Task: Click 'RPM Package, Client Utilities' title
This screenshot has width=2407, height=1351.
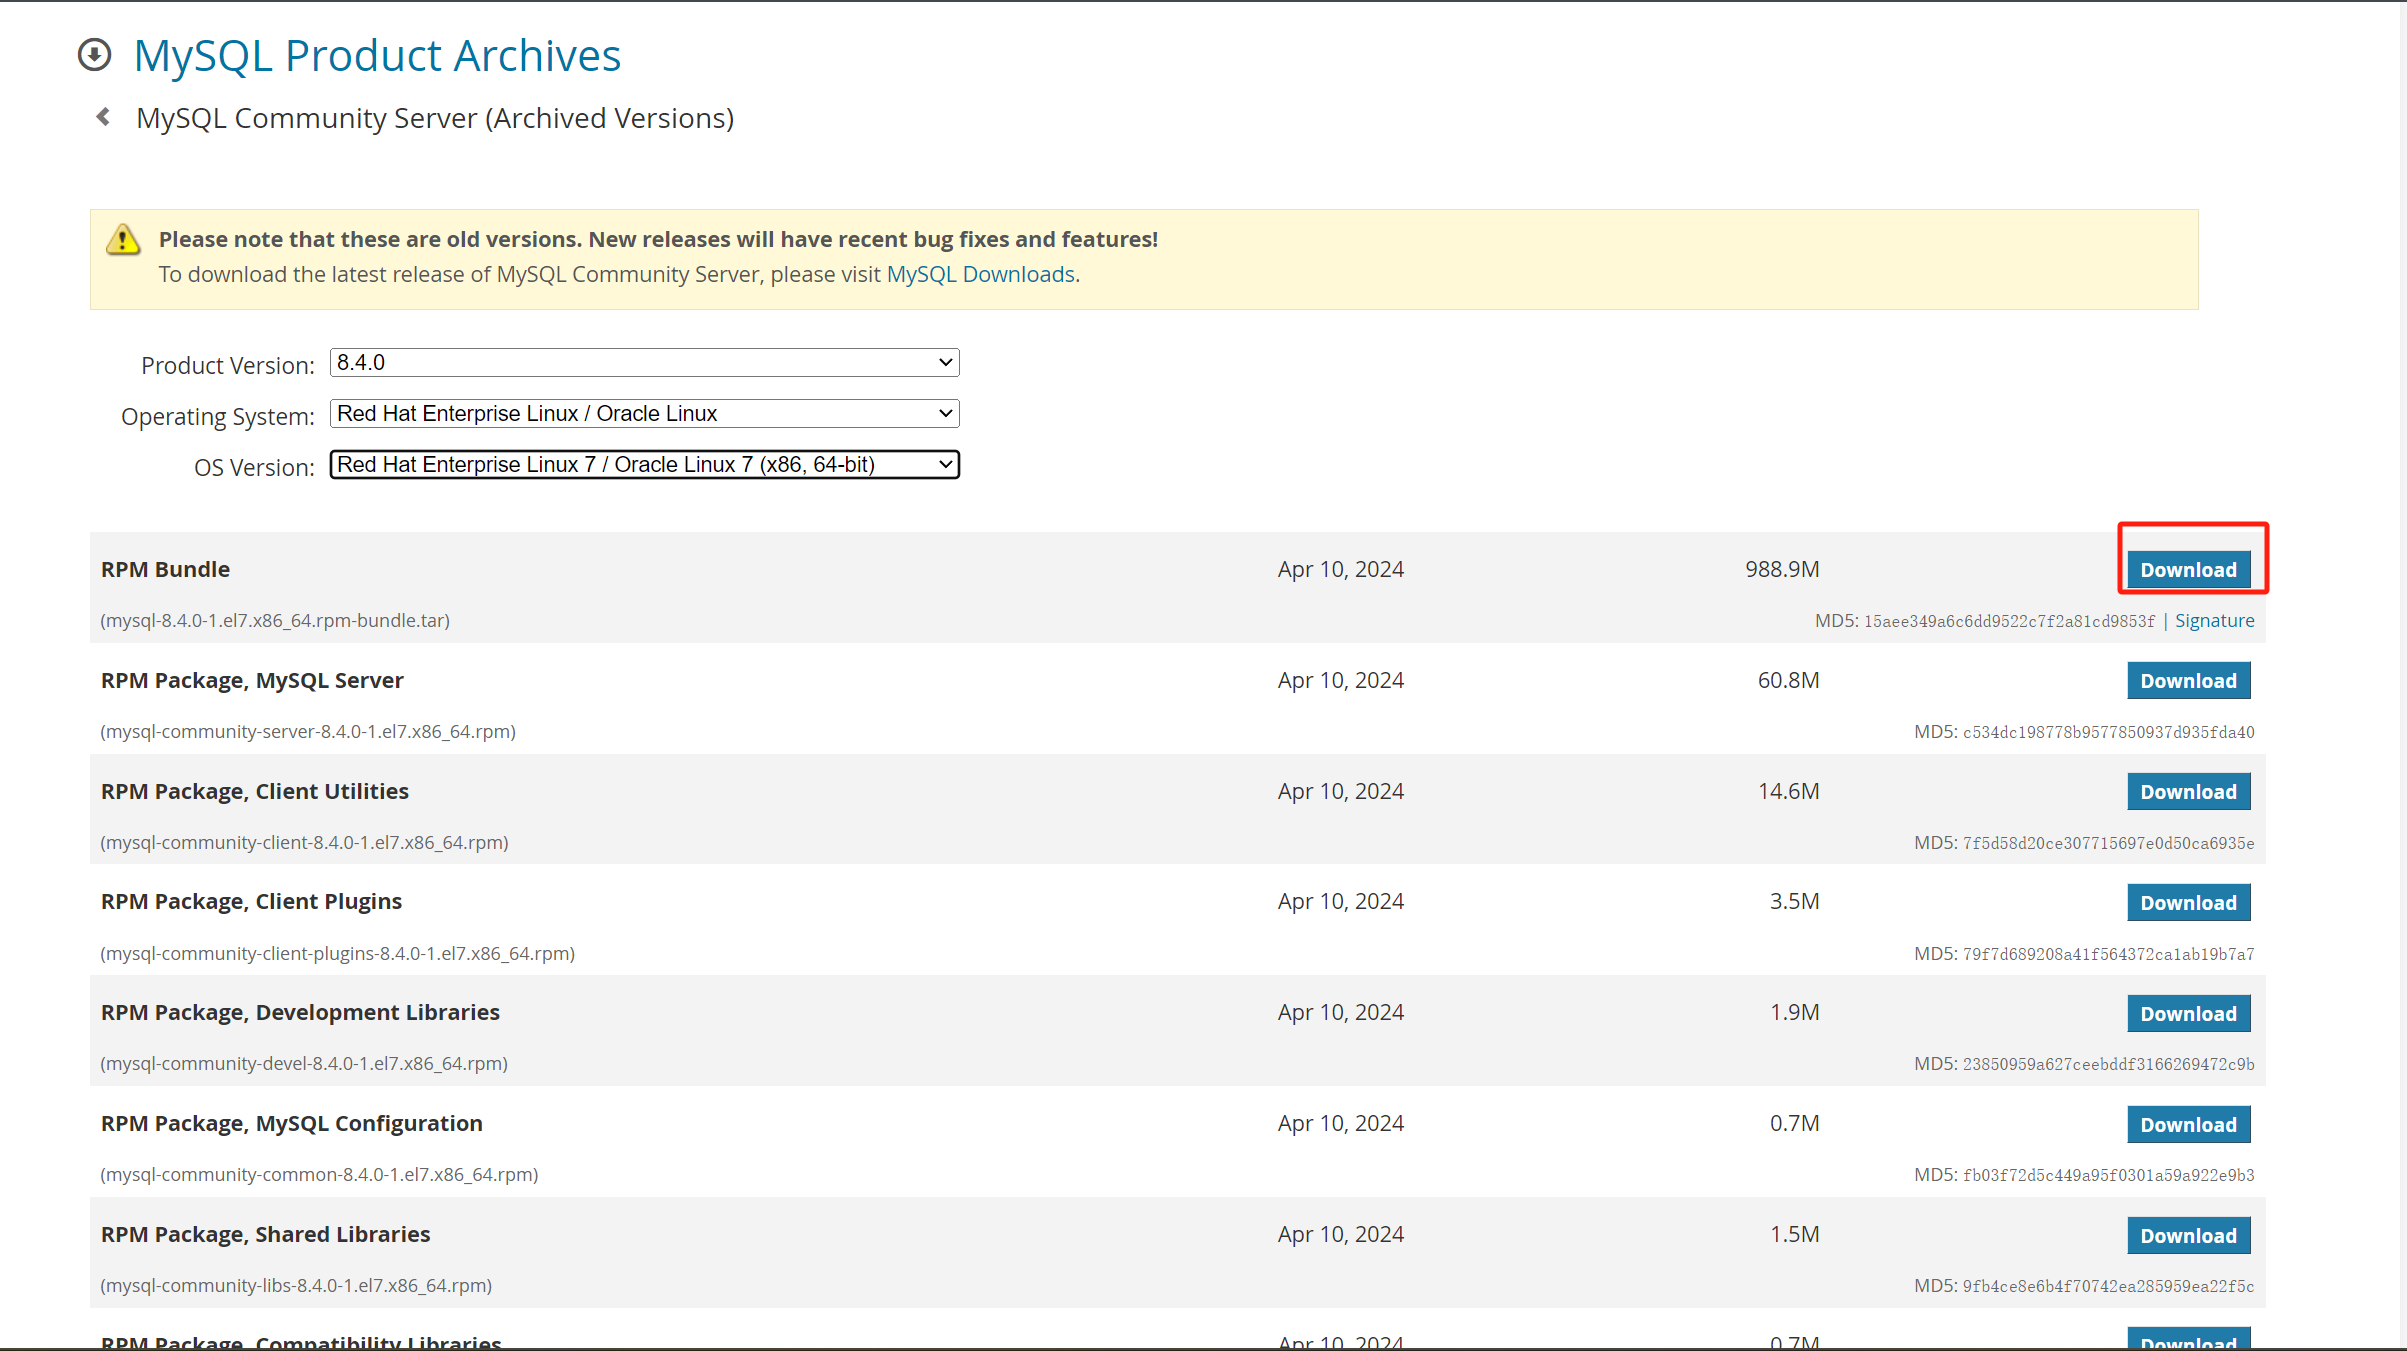Action: pos(255,791)
